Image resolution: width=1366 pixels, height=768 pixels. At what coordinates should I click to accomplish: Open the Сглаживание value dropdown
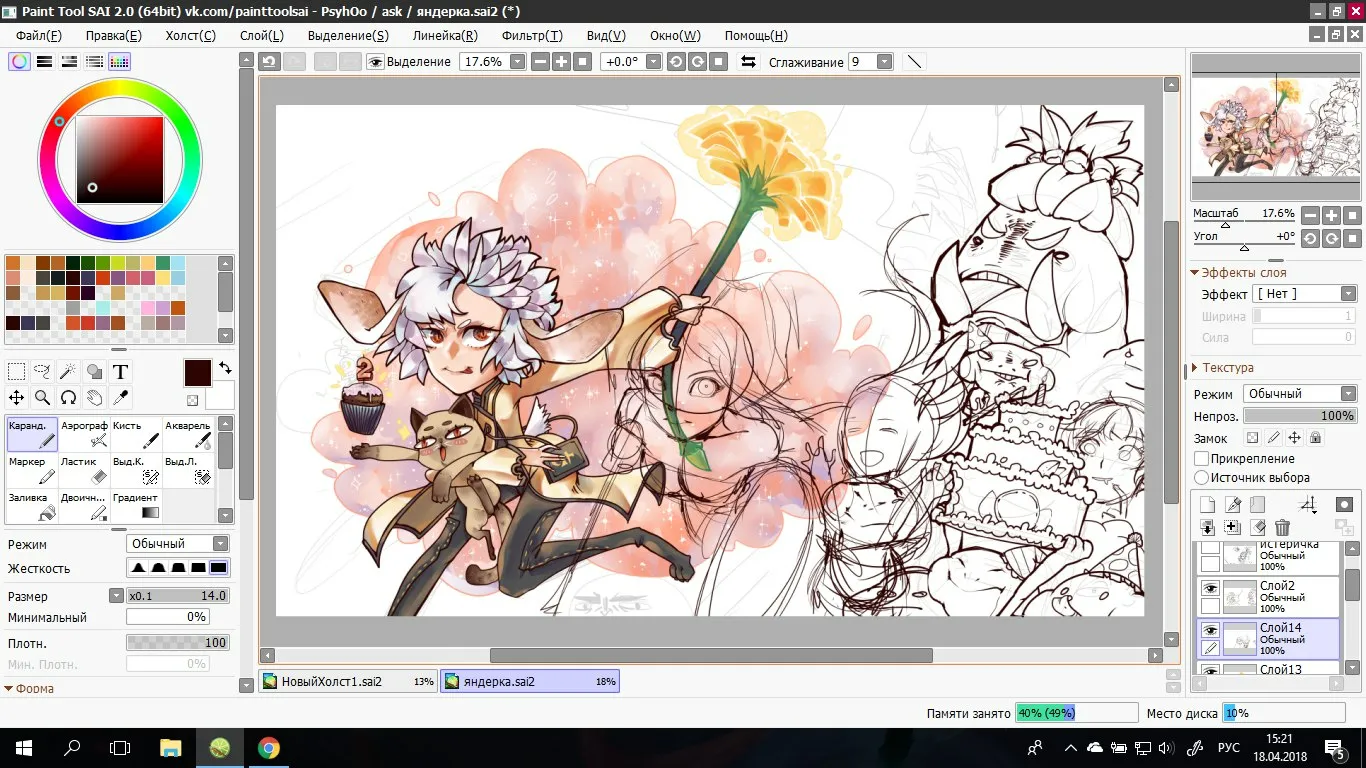coord(884,62)
